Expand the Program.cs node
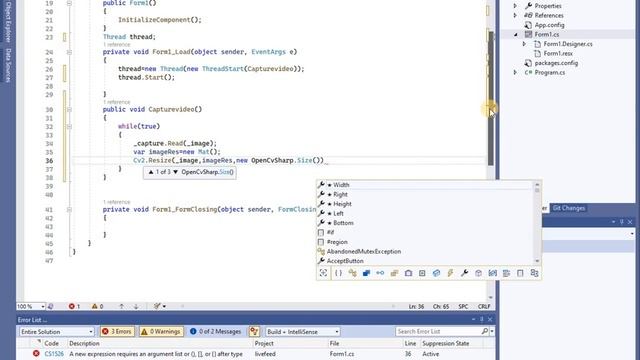 tap(515, 72)
